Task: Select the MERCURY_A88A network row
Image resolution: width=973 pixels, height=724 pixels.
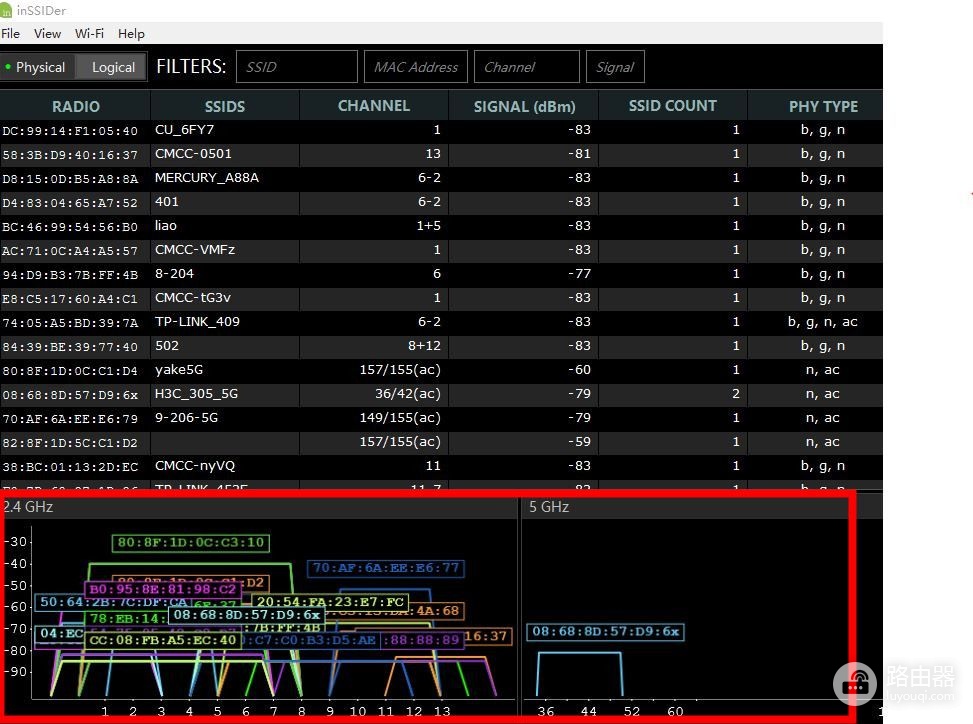Action: 441,178
